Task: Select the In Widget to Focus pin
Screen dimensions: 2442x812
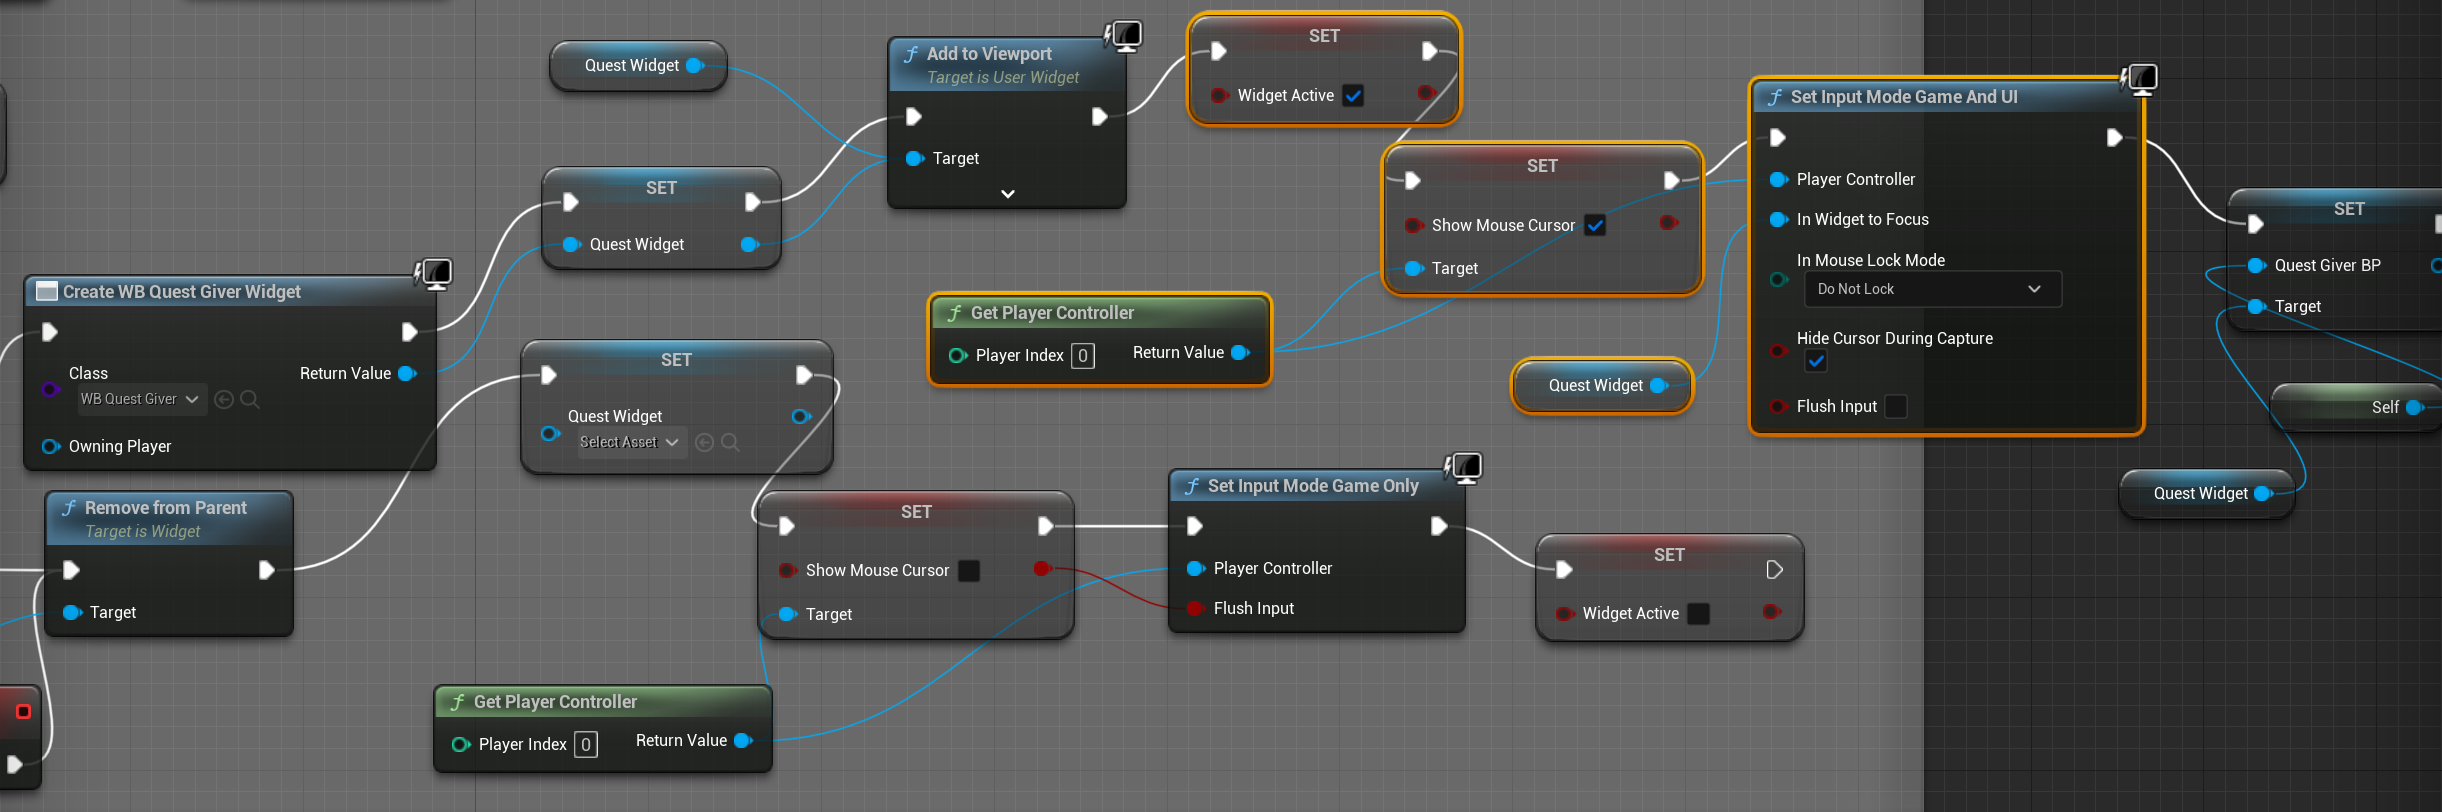Action: coord(1779,219)
